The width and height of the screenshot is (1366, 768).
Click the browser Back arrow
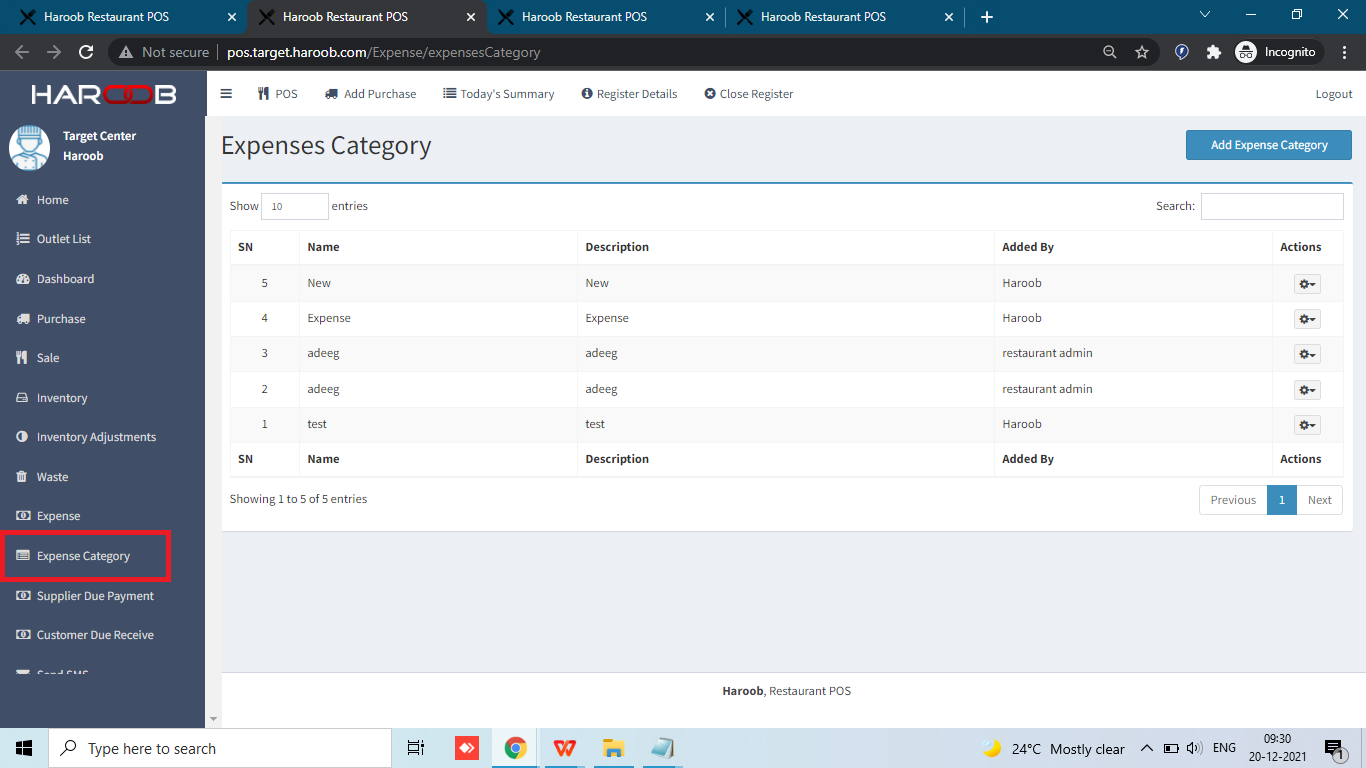click(22, 52)
